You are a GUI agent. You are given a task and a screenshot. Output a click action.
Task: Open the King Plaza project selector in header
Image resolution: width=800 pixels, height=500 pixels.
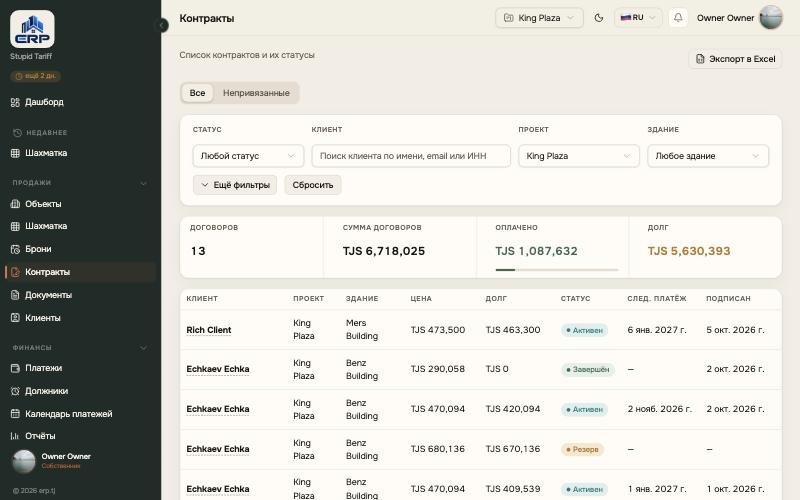tap(539, 18)
